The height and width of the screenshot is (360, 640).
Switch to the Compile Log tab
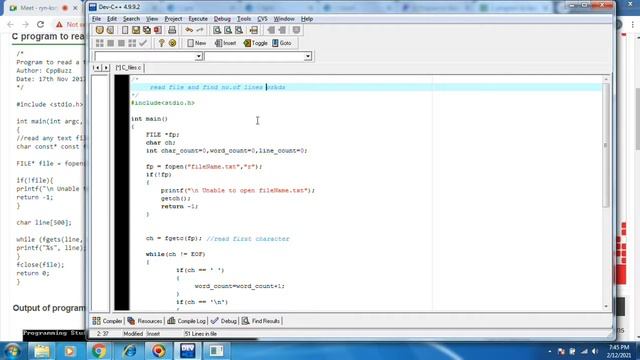tap(186, 321)
